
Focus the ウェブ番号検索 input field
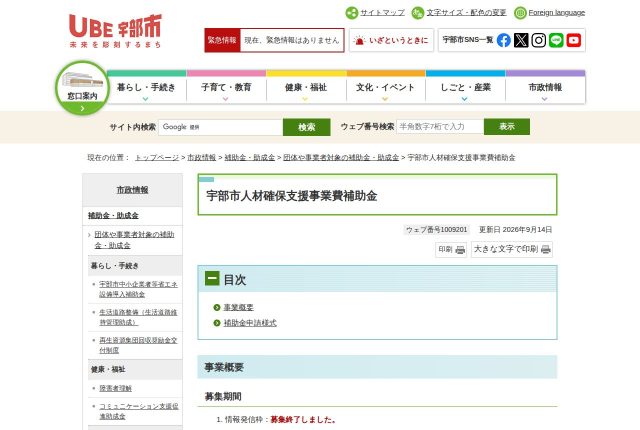(x=440, y=126)
